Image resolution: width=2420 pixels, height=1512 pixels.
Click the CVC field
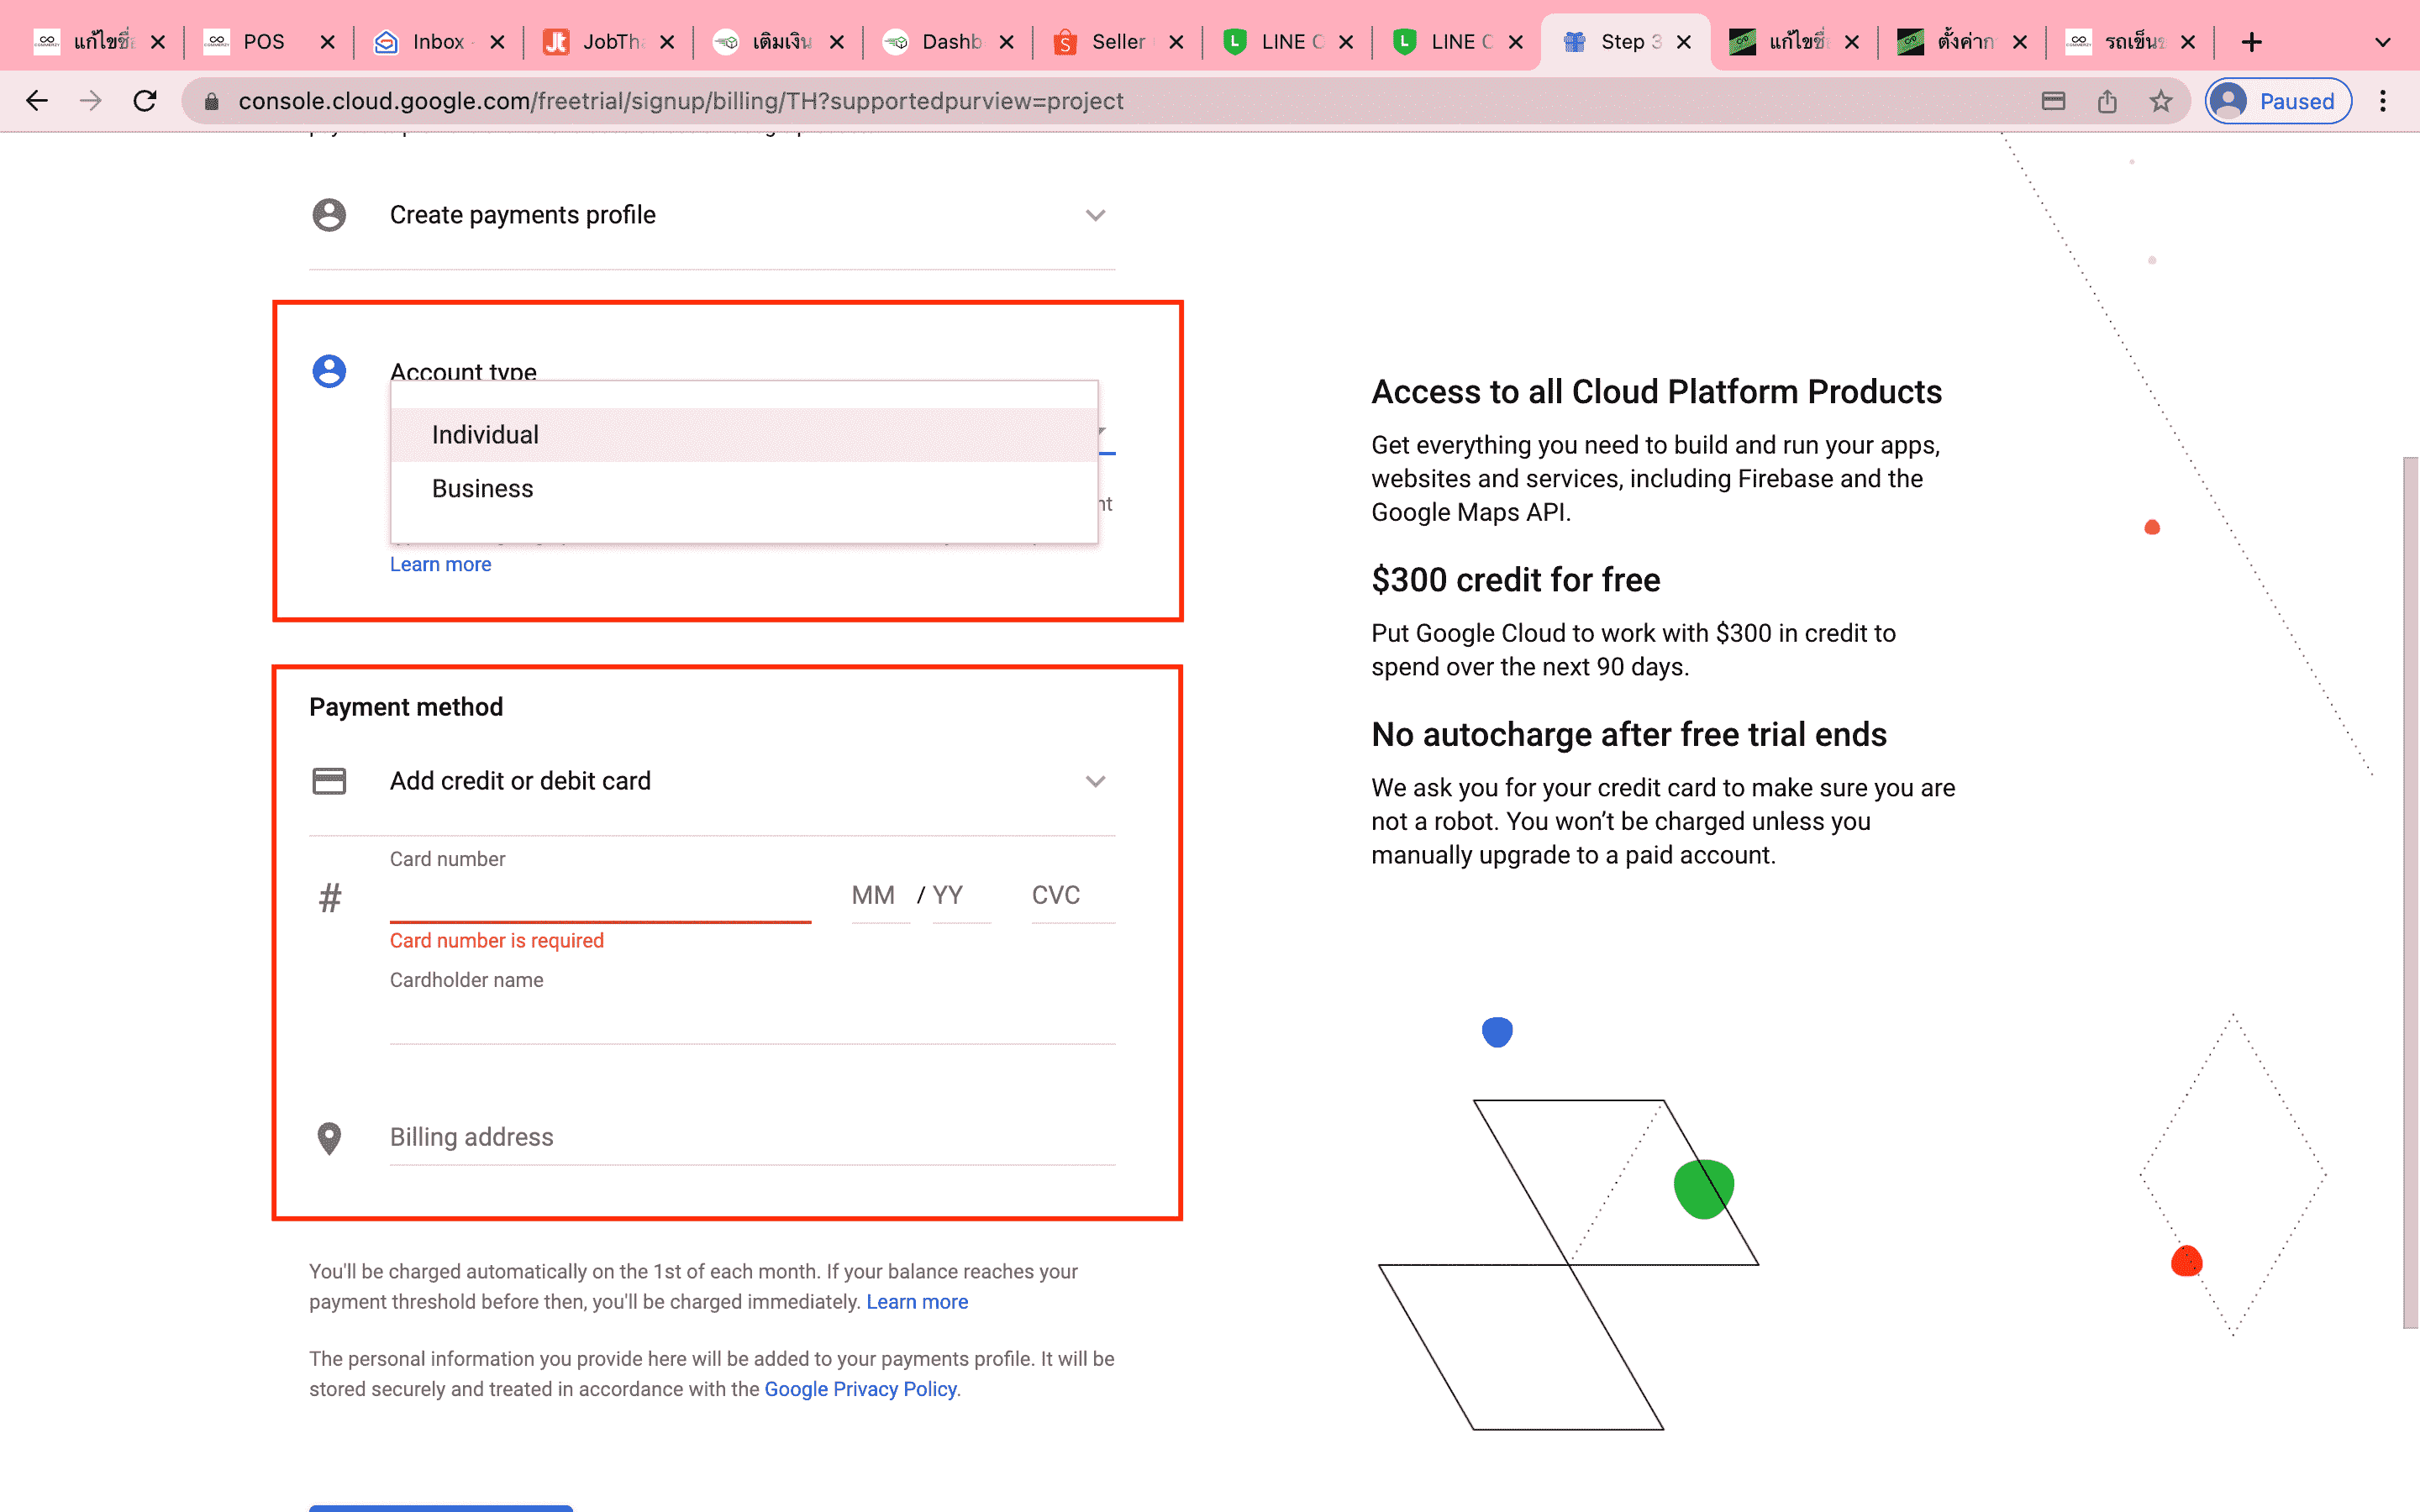coord(1073,896)
